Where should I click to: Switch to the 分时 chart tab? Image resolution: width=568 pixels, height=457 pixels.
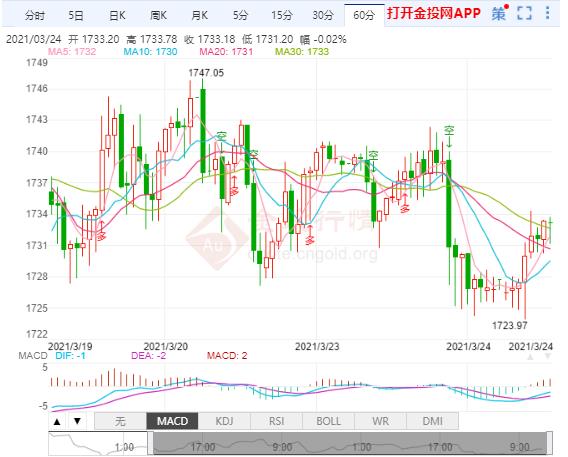35,16
